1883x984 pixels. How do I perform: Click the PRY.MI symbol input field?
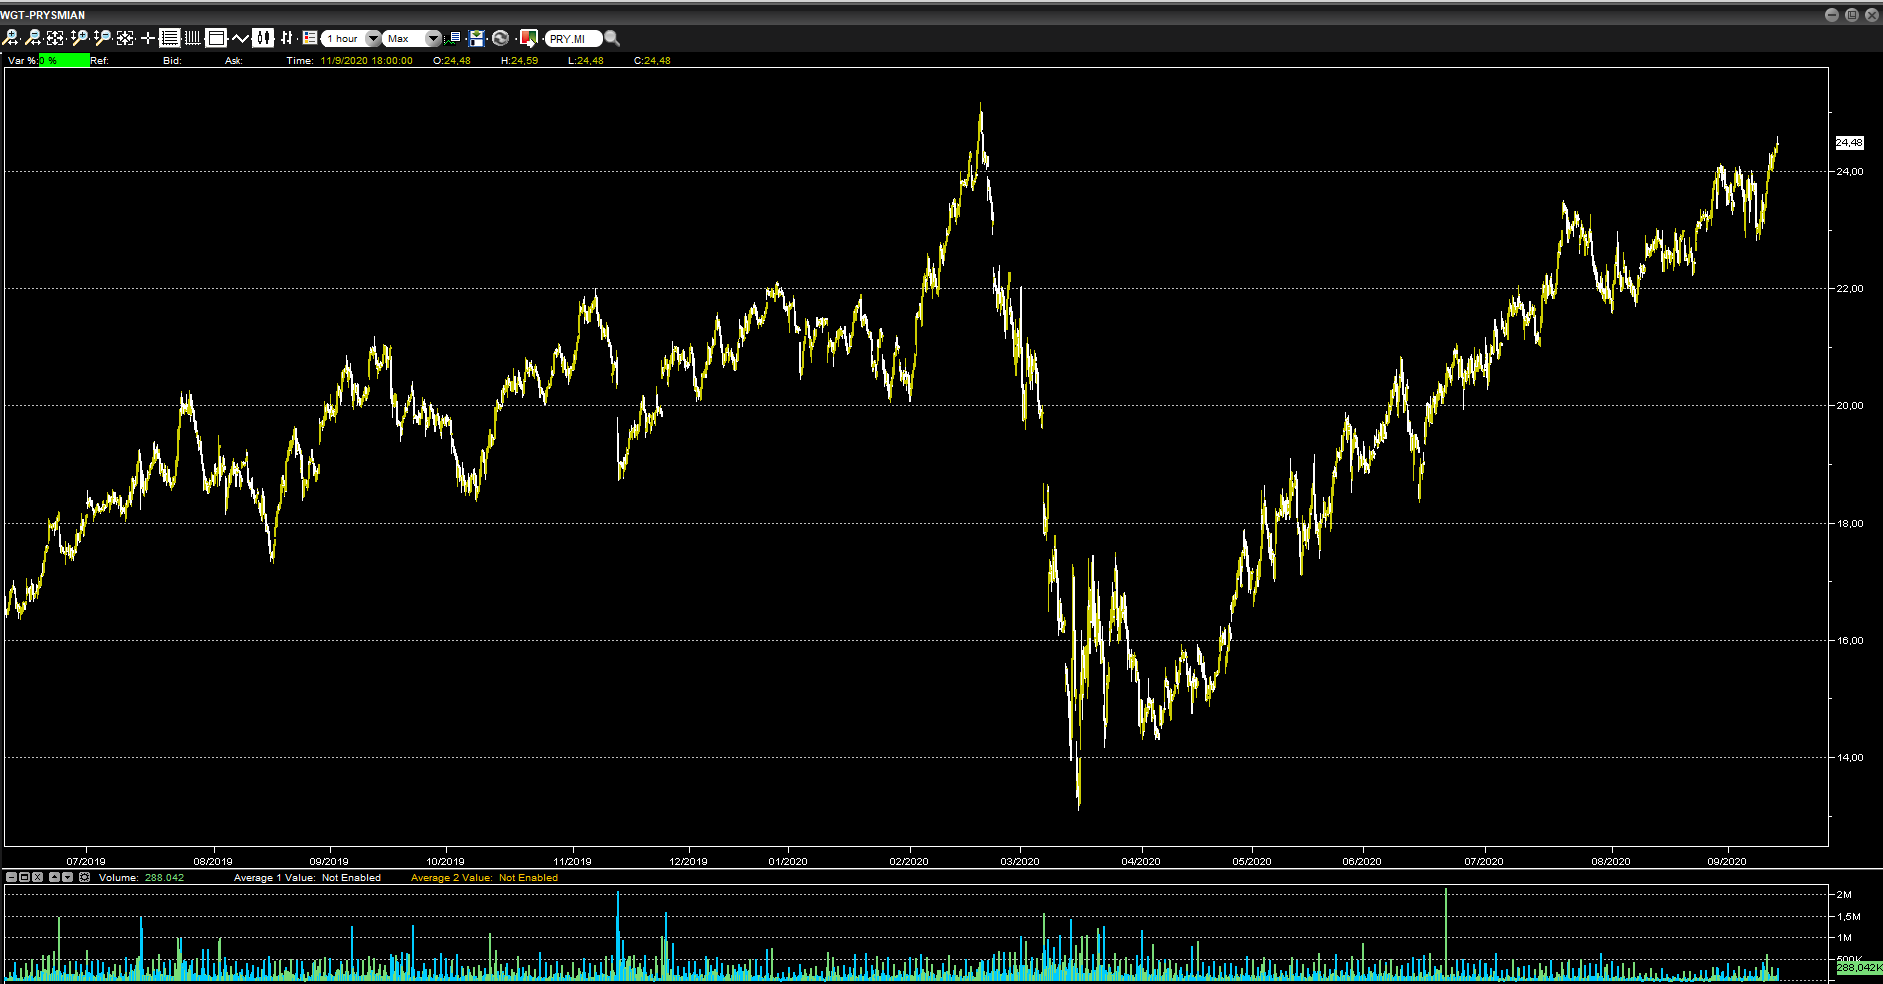click(572, 38)
